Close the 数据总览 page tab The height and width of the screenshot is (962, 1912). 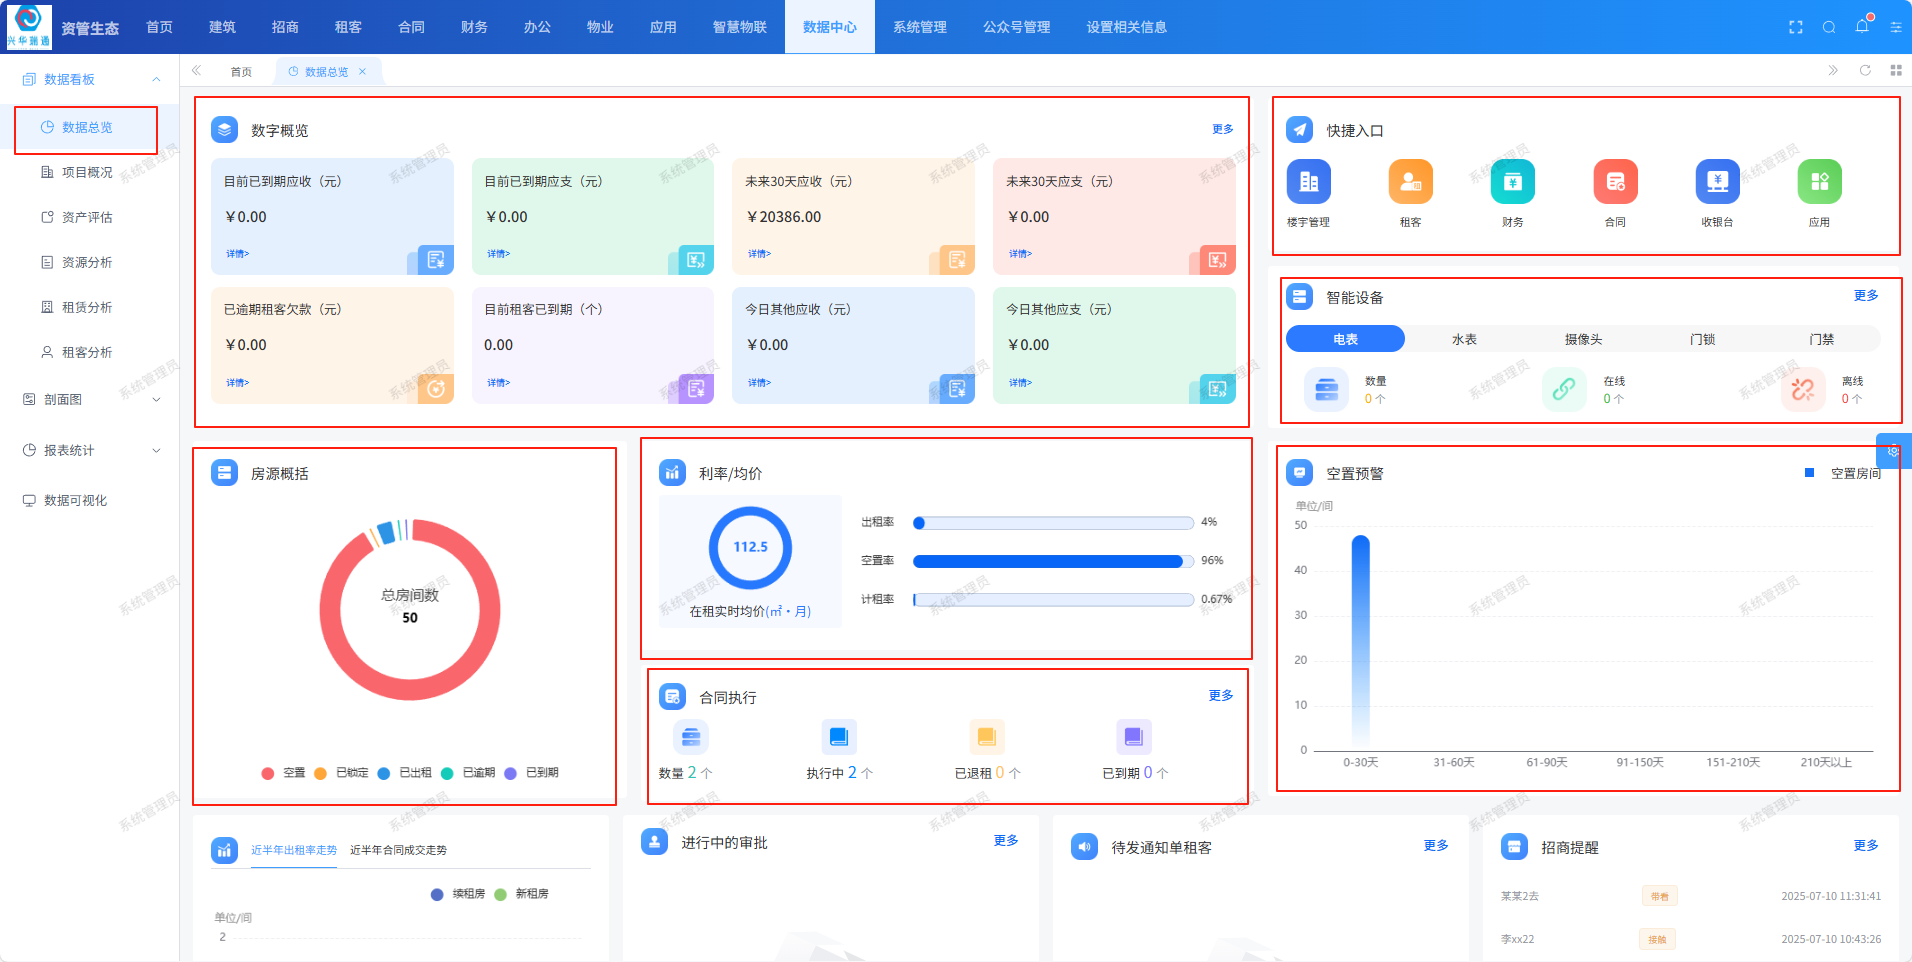pos(362,71)
